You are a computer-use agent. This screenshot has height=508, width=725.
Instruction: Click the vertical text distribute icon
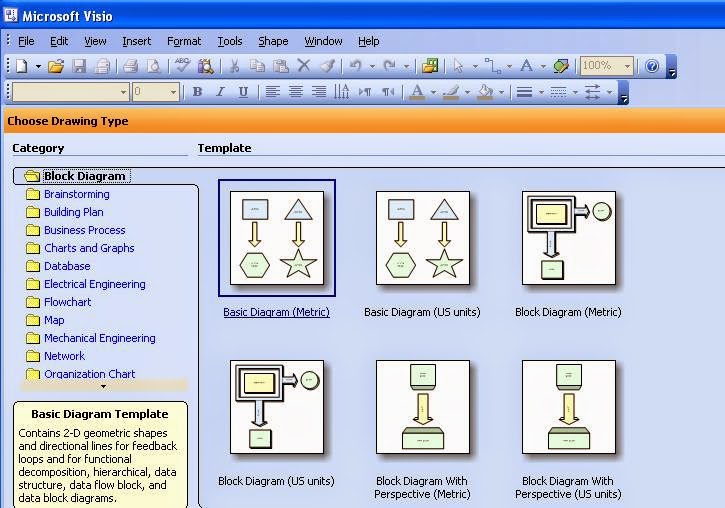coord(342,92)
